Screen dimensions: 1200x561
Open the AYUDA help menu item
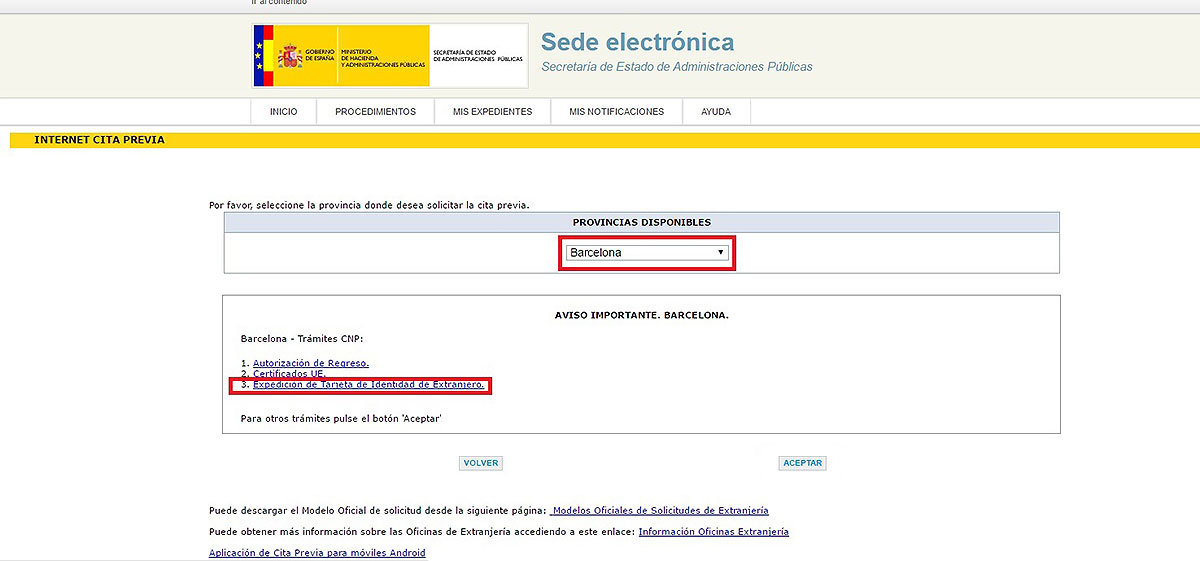pyautogui.click(x=716, y=112)
